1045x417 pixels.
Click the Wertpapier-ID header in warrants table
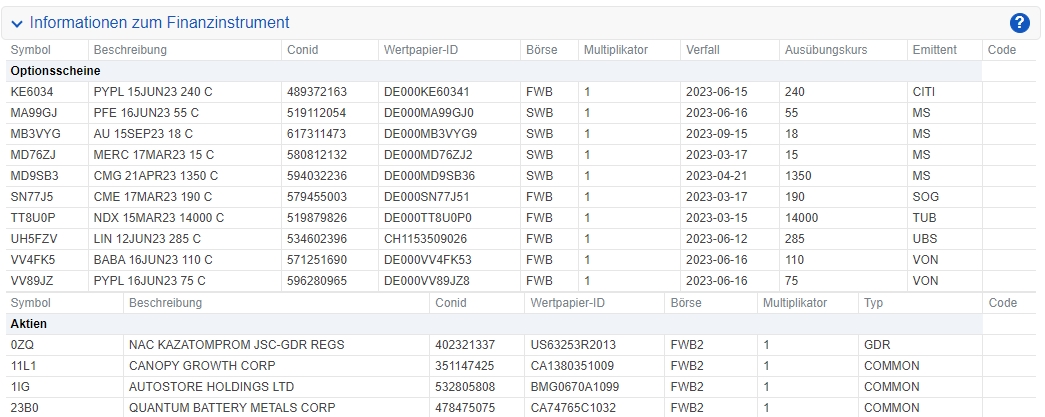(x=421, y=50)
